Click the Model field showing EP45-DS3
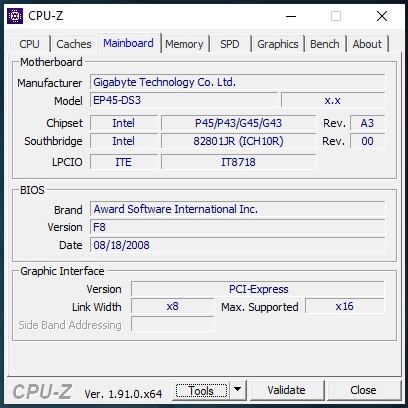The width and height of the screenshot is (408, 408). [184, 100]
